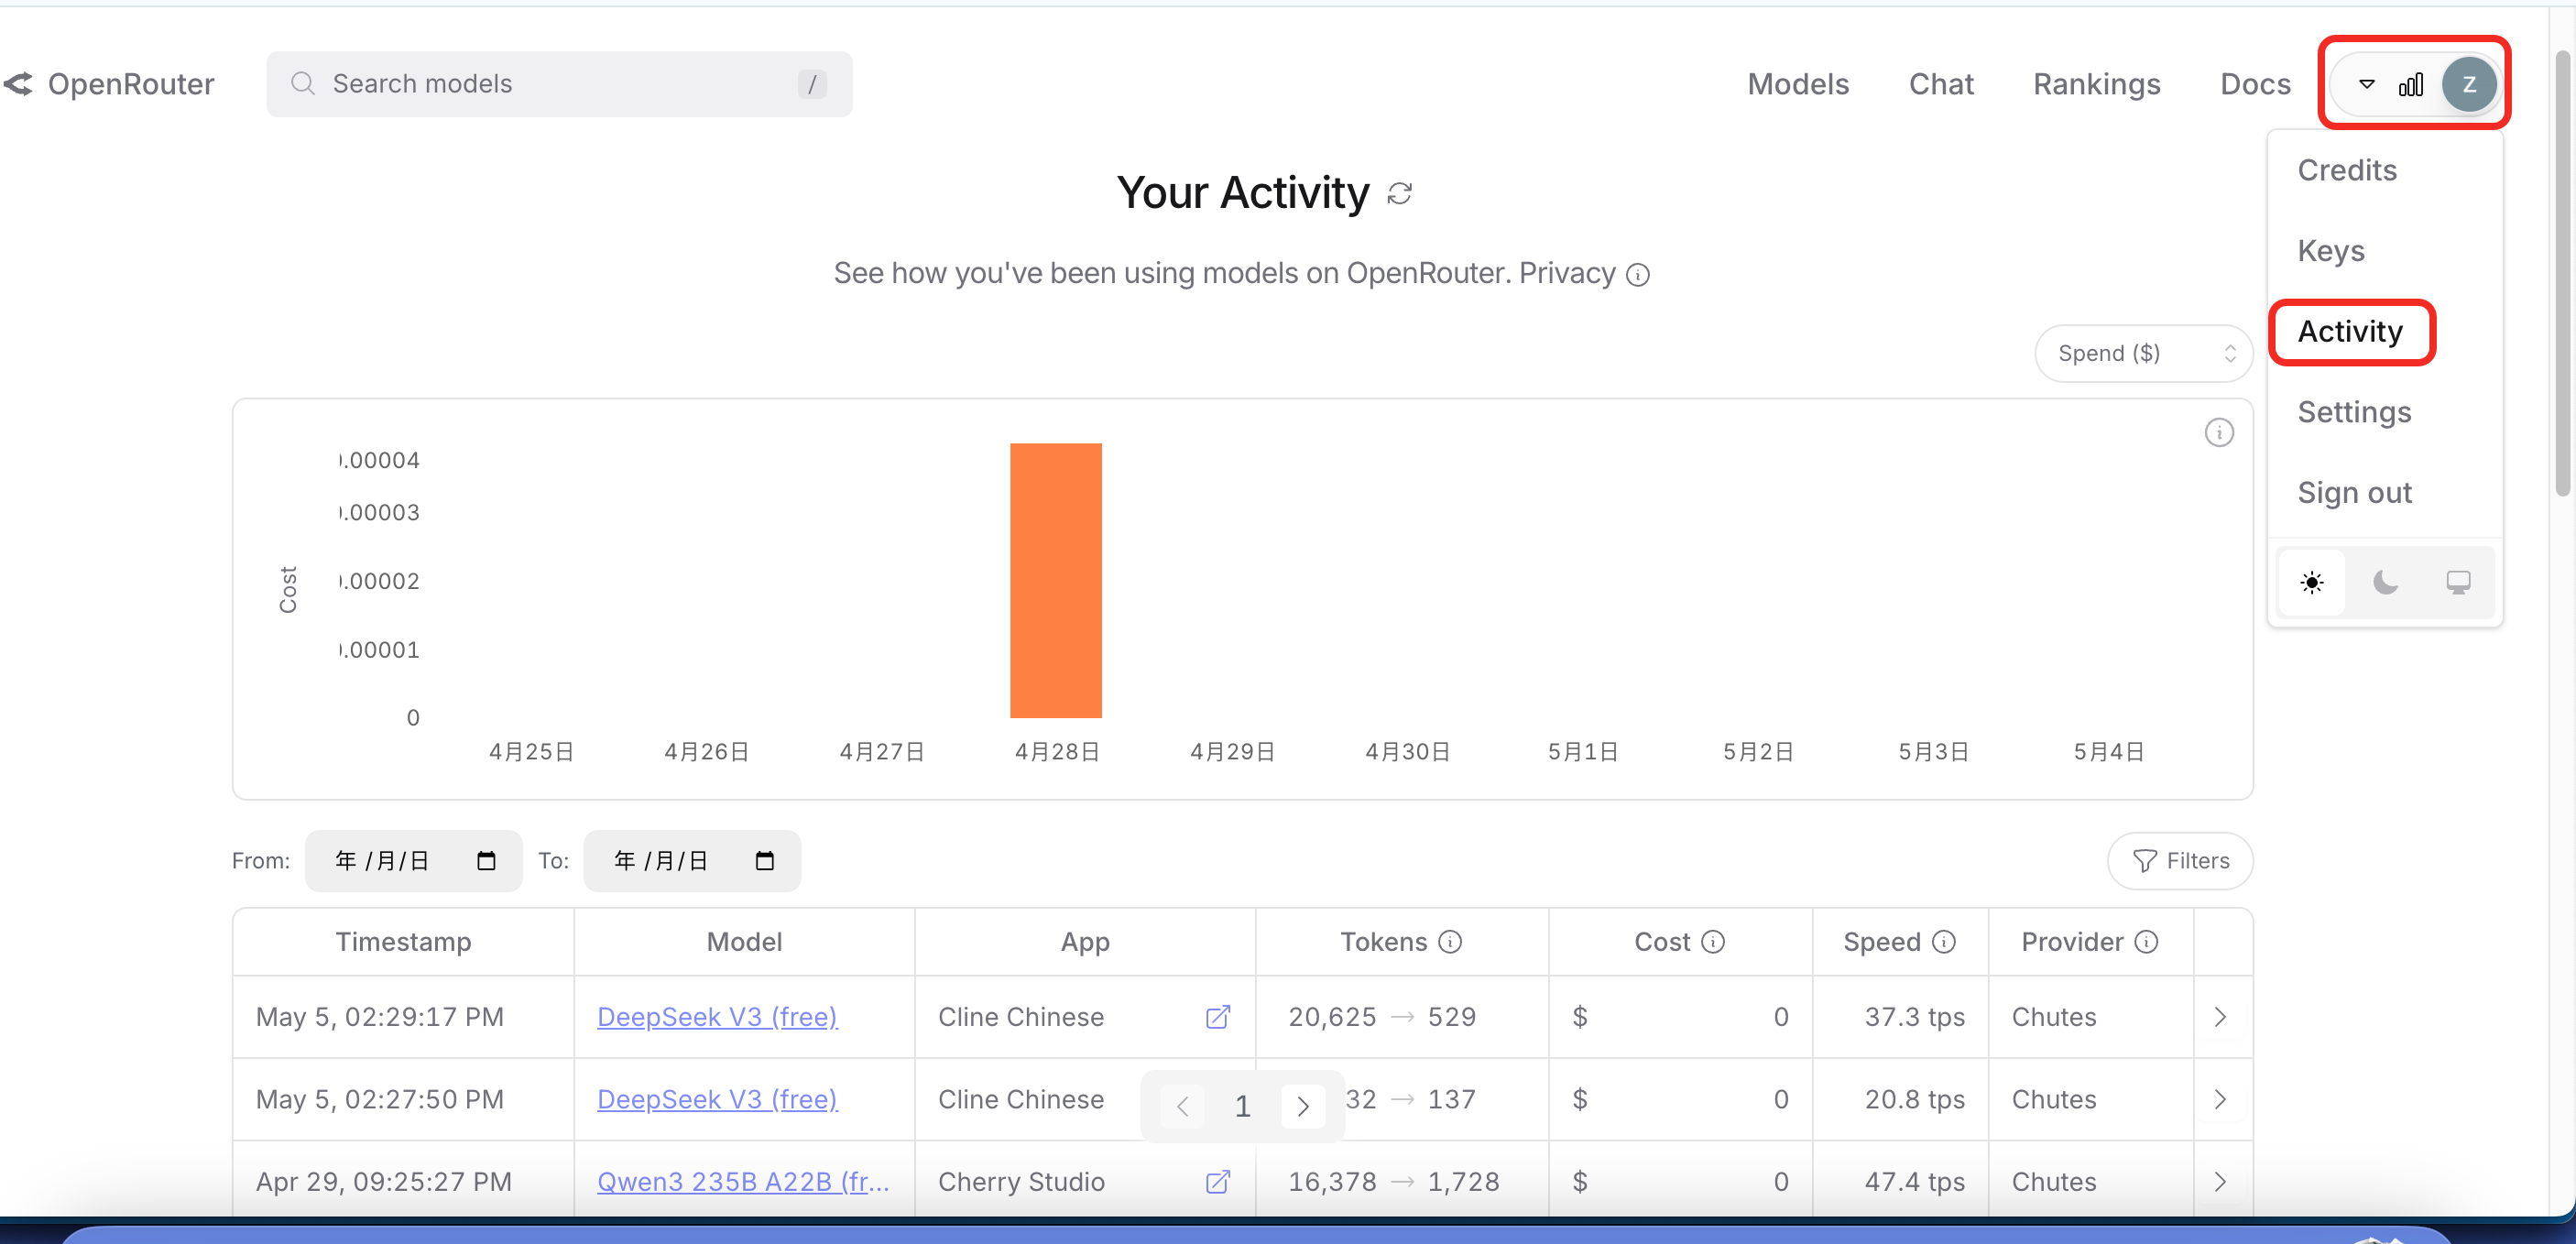
Task: Expand first DeepSeek V3 row chevron
Action: point(2220,1017)
